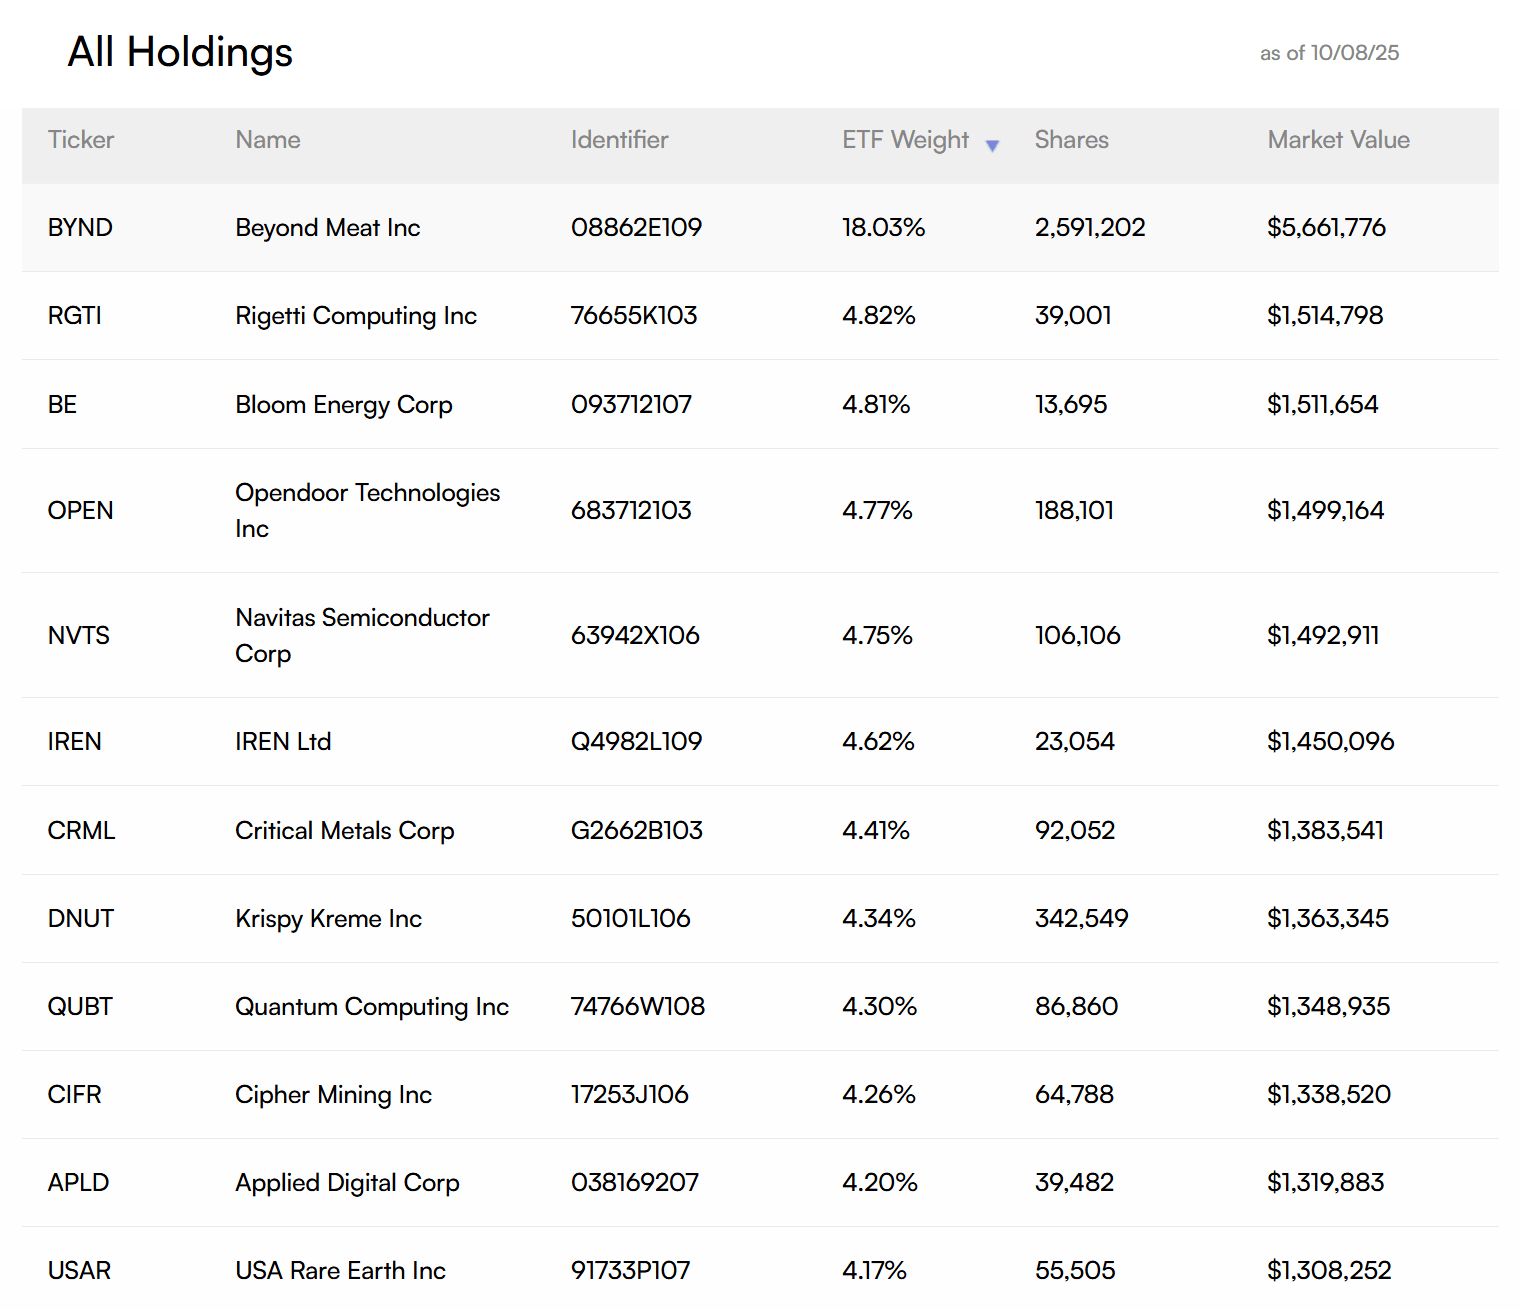
Task: Select the BYND ticker row
Action: coord(80,228)
